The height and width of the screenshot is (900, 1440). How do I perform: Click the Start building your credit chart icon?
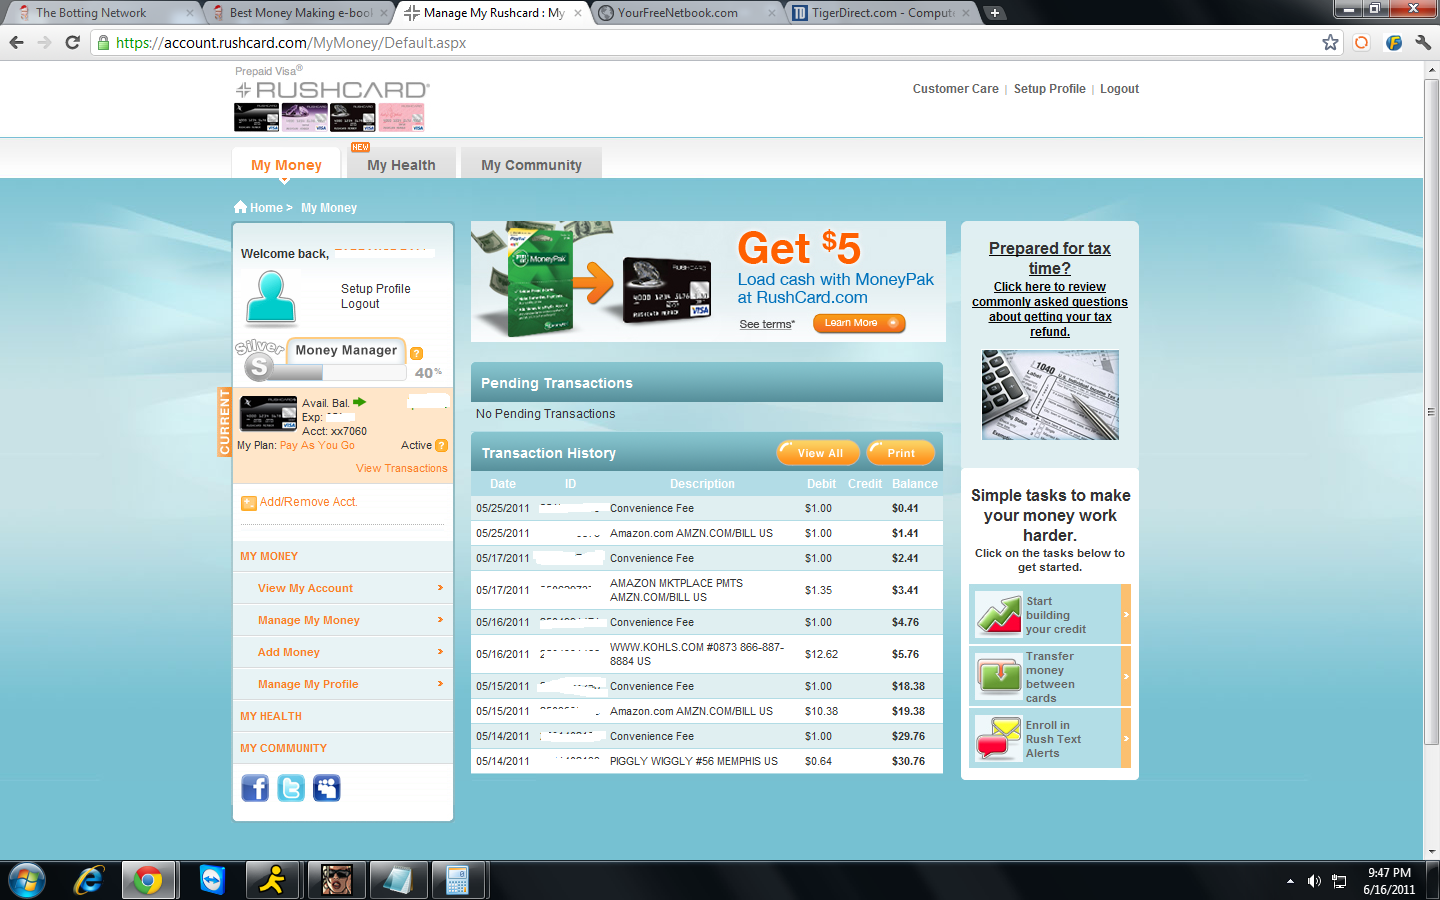pyautogui.click(x=998, y=615)
